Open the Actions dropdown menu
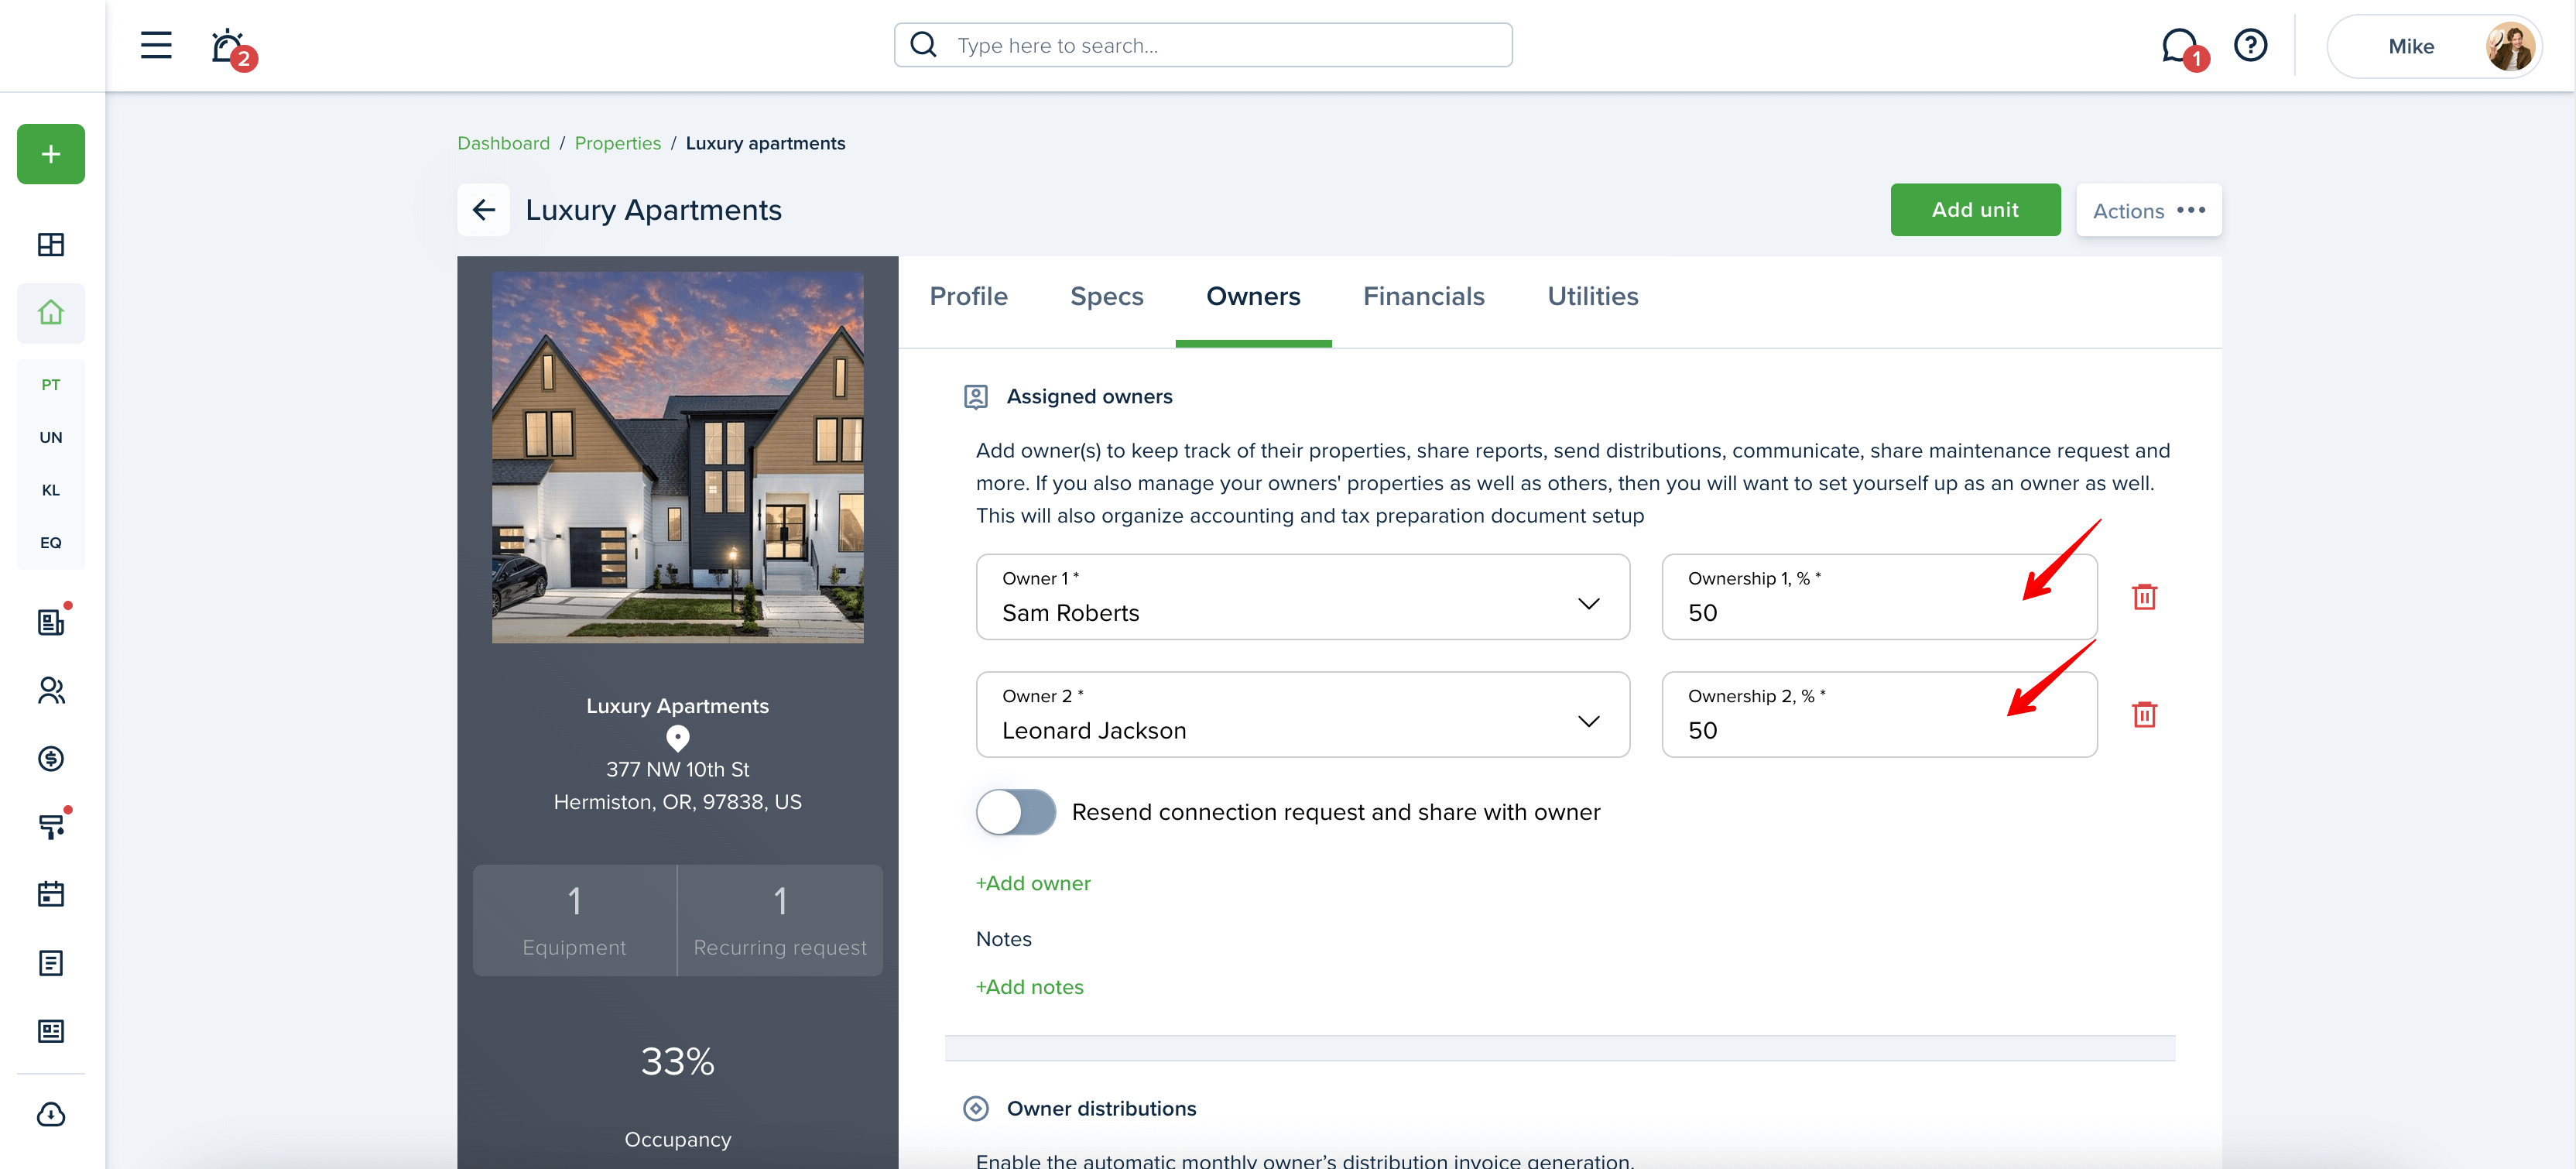Viewport: 2576px width, 1169px height. coord(2148,210)
